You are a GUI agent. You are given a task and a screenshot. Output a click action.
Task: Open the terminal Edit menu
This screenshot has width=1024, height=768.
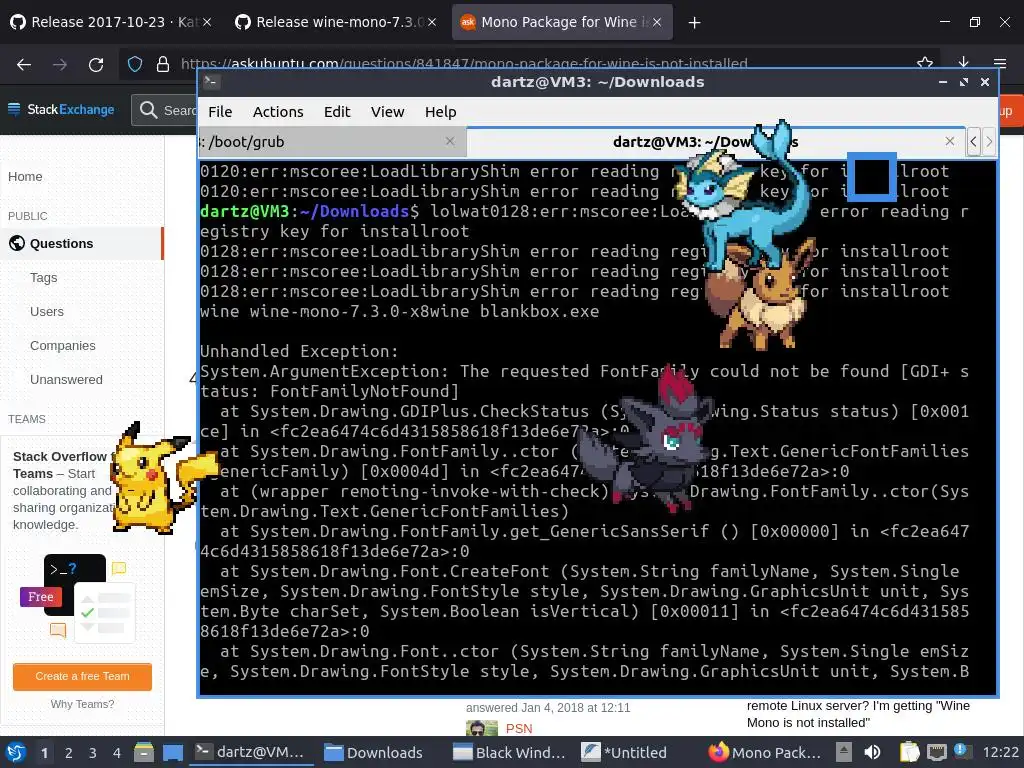click(337, 112)
